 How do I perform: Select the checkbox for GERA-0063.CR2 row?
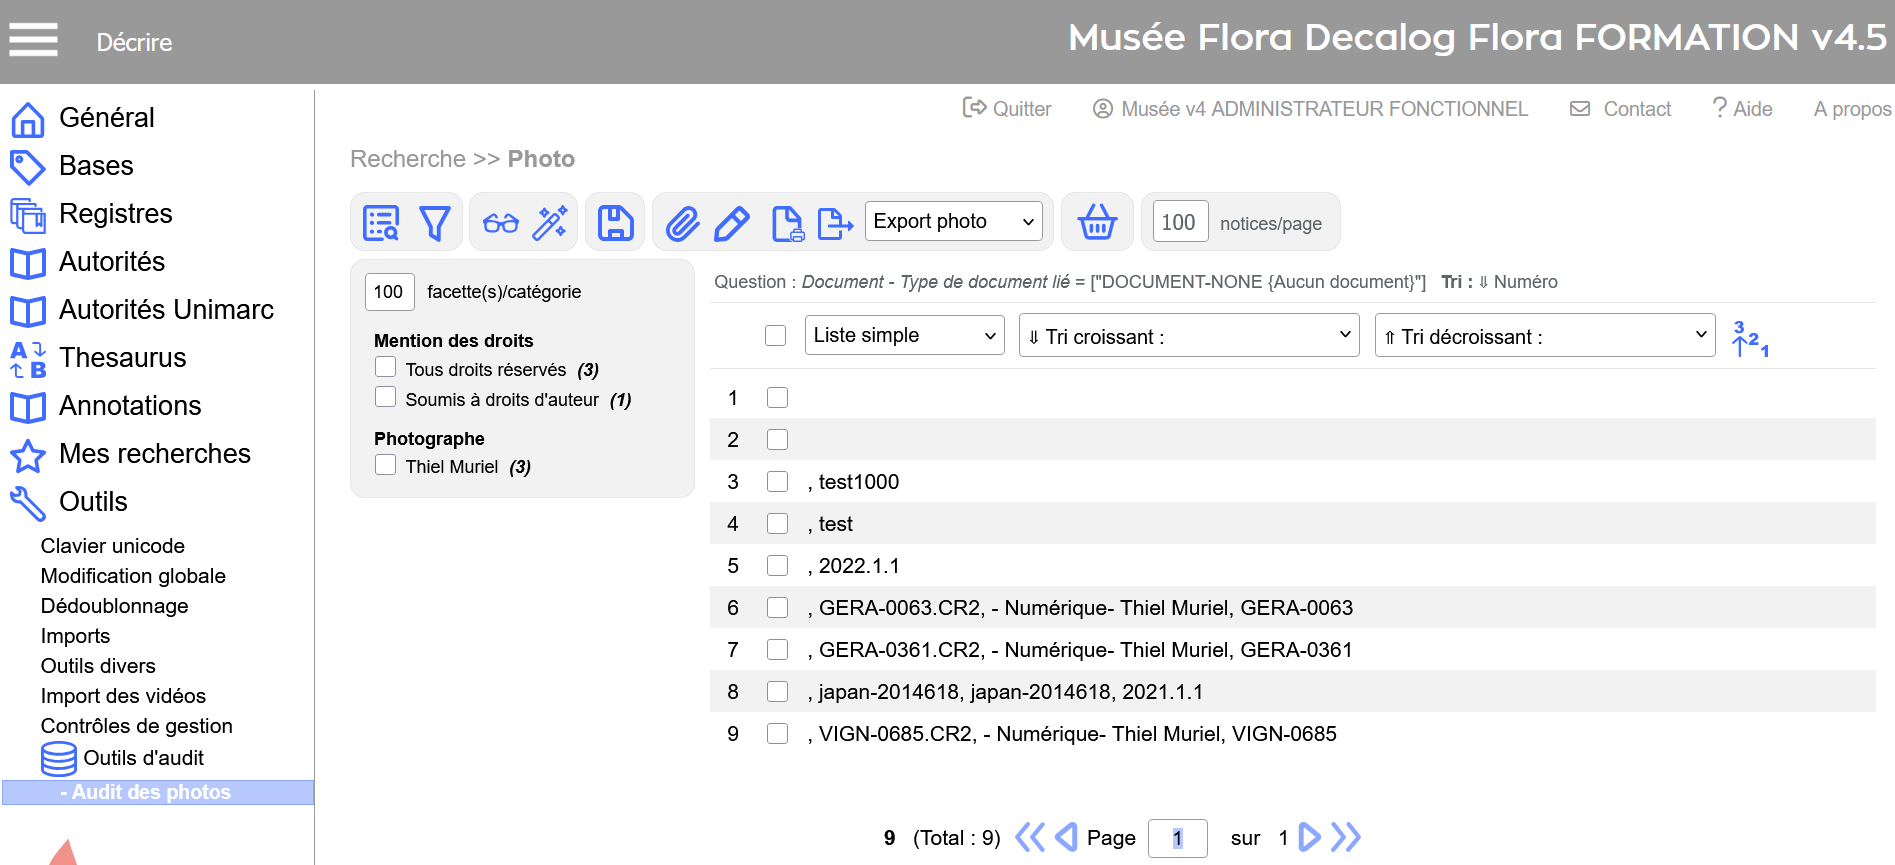(x=777, y=608)
